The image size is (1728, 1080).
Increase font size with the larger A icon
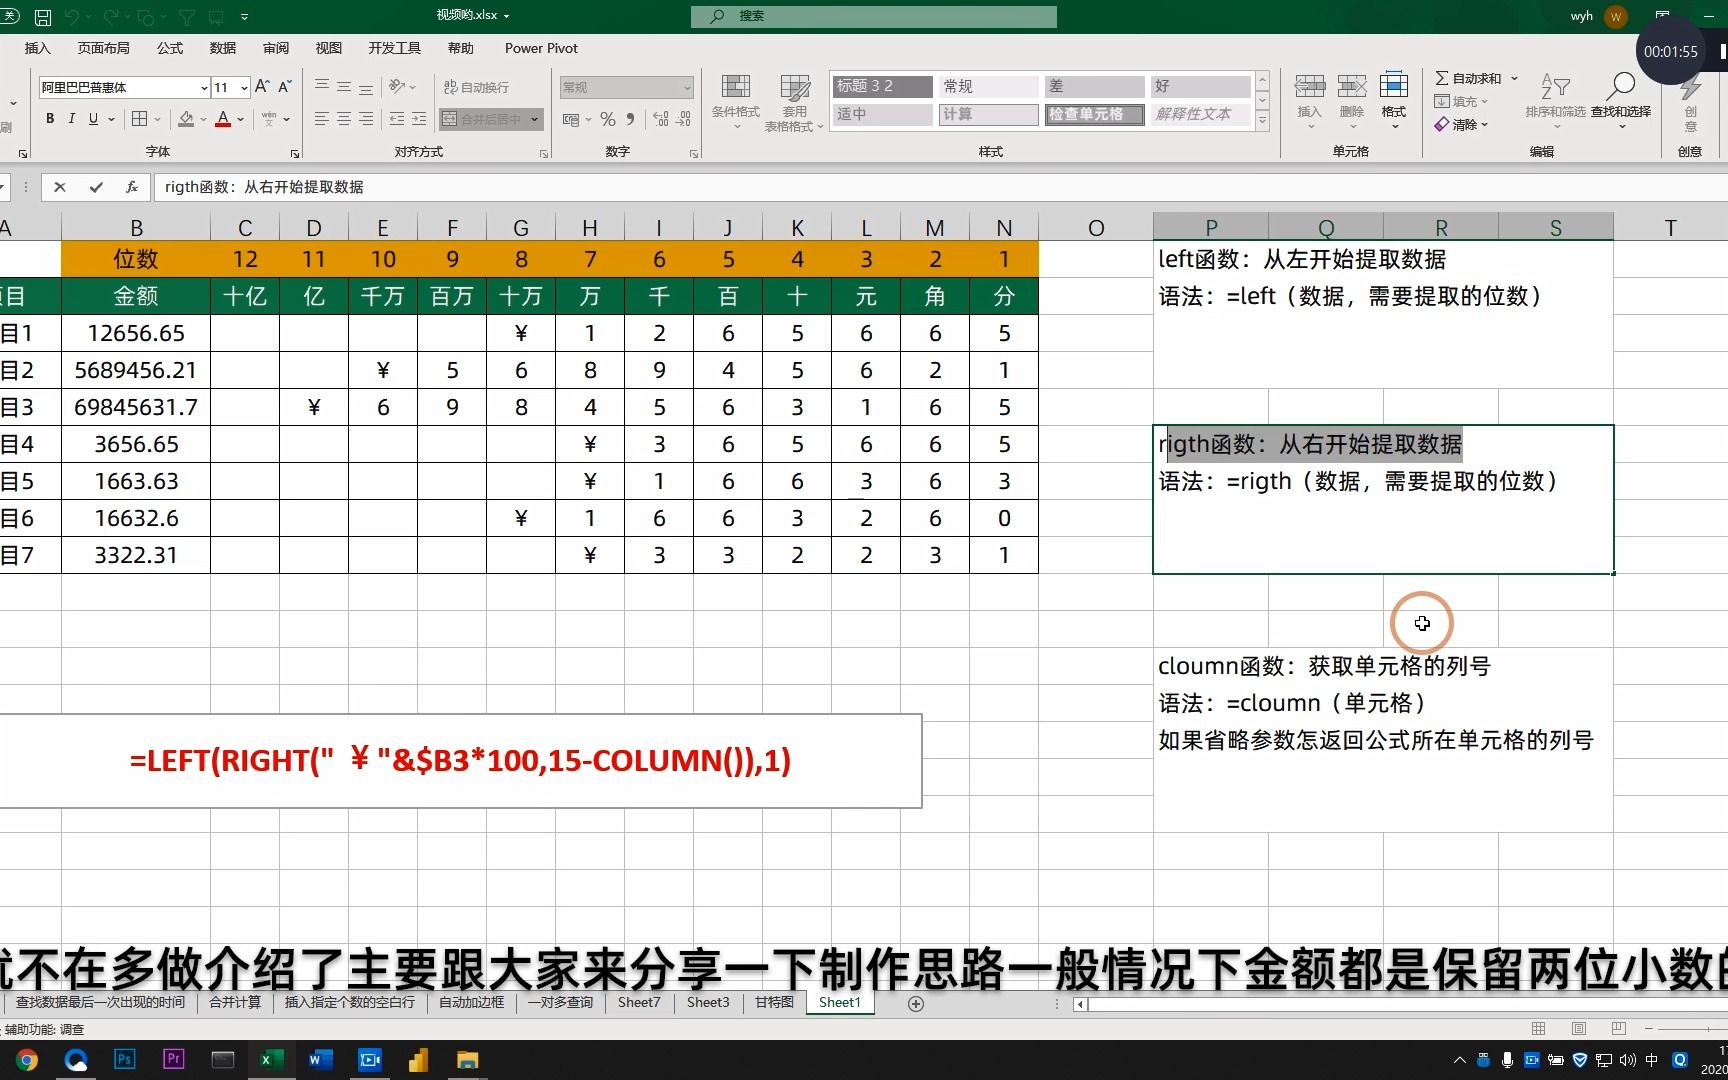pos(262,87)
